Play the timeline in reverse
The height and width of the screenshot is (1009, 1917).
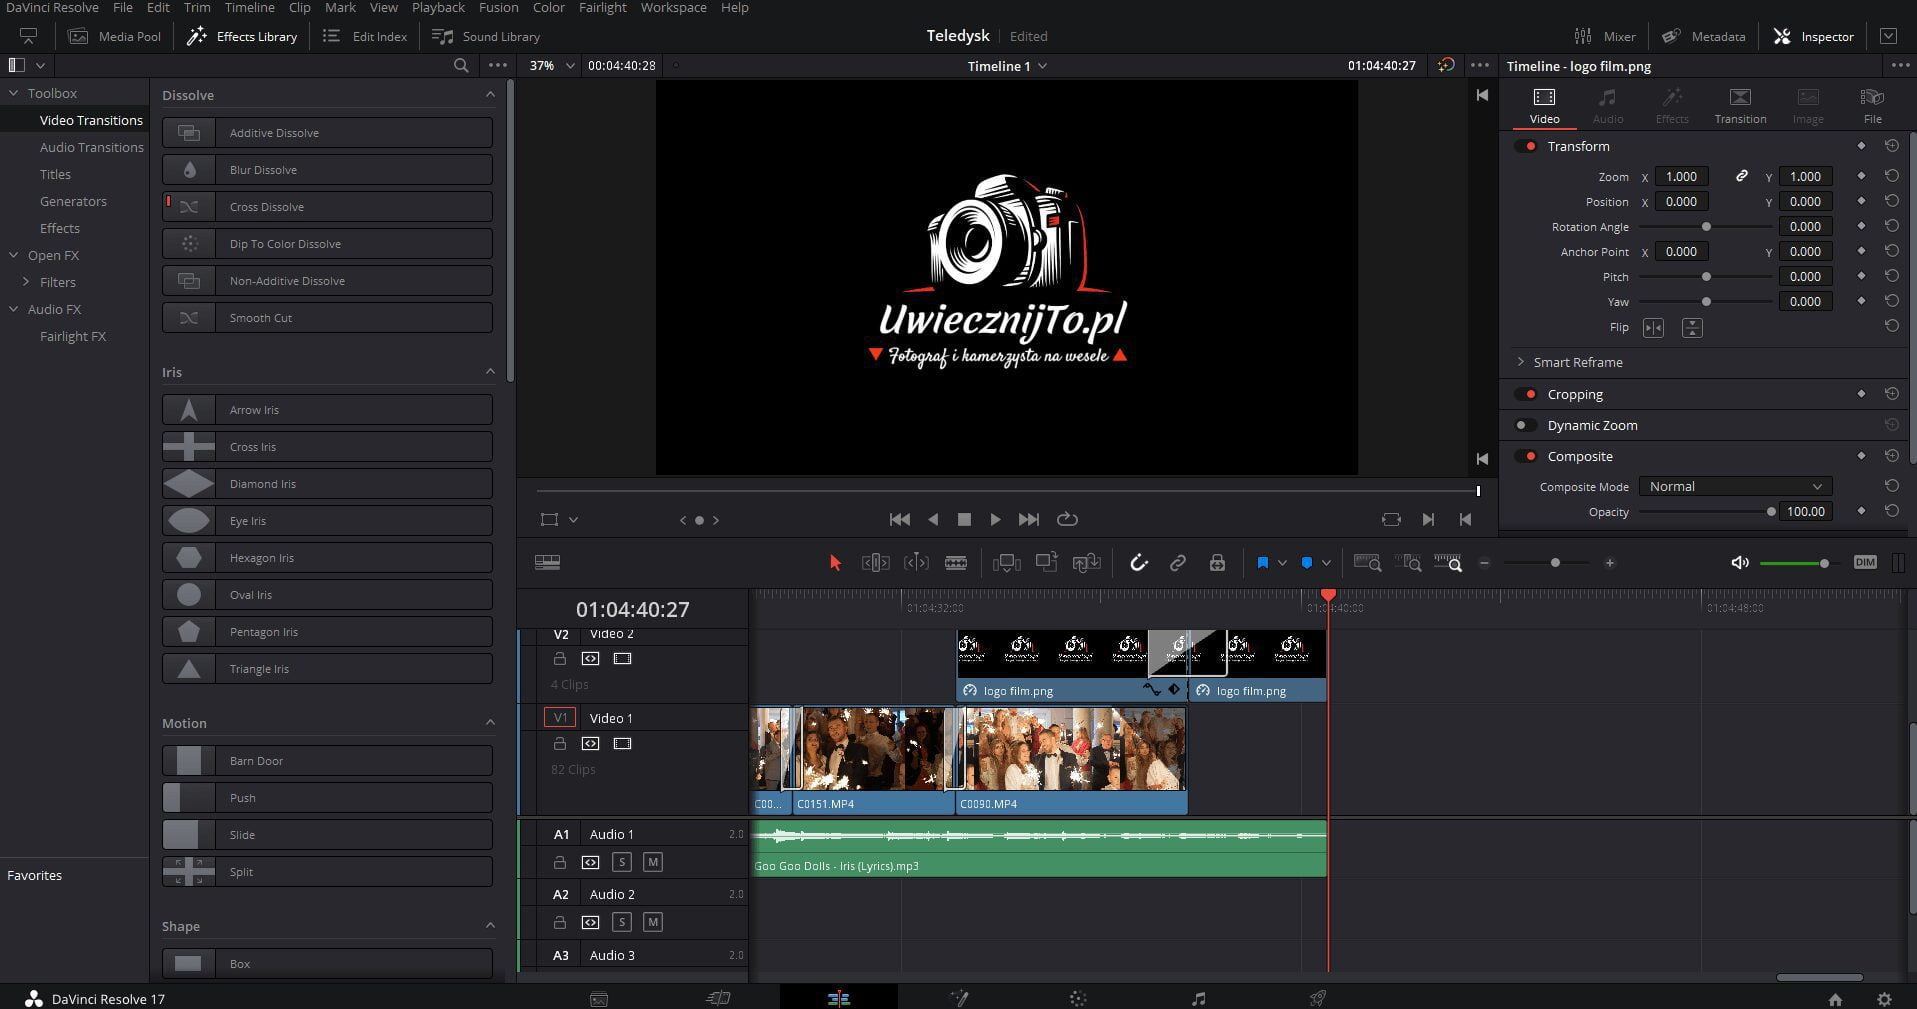[933, 519]
